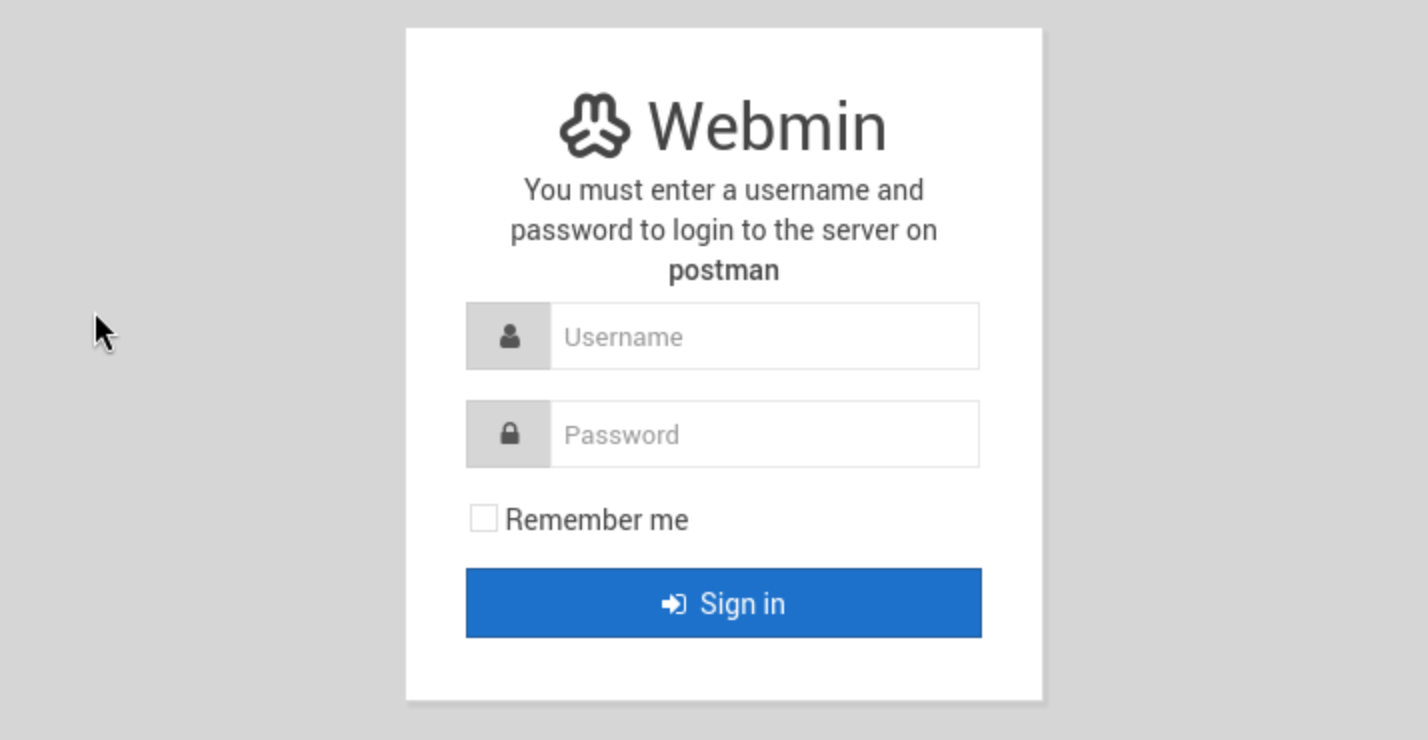This screenshot has height=740, width=1428.
Task: Click the user silhouette icon beside Username
Action: [509, 337]
